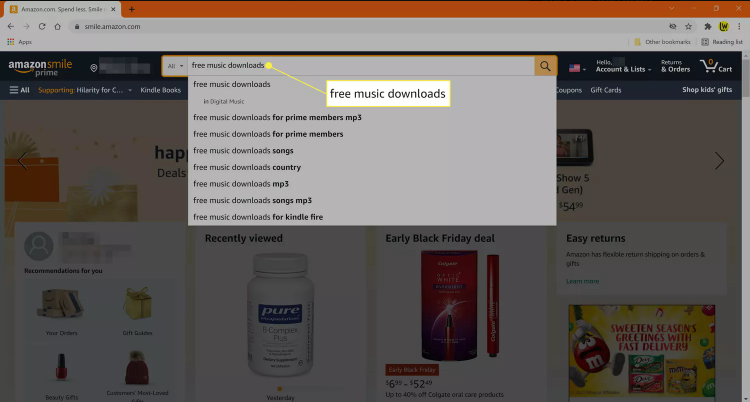Open Customers' Most-Loved Gifts hat image
Viewport: 750px width, 402px height.
pyautogui.click(x=137, y=368)
